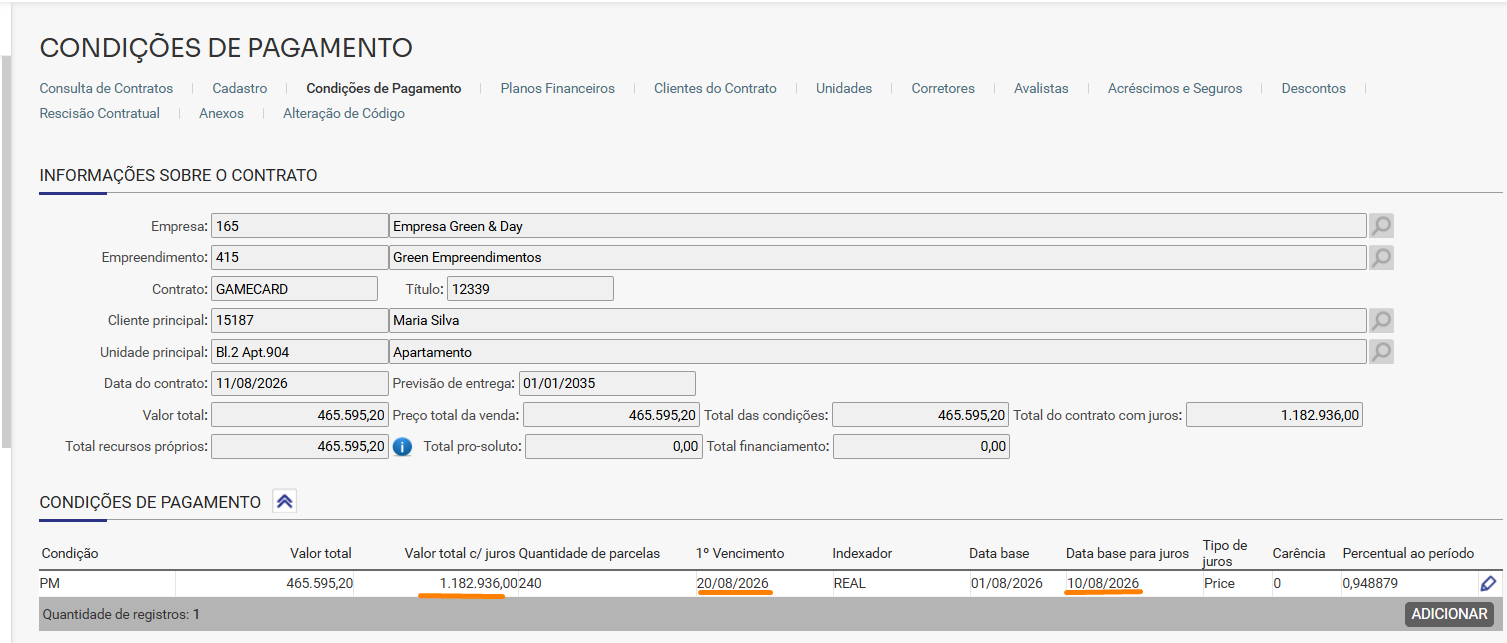Switch to the Cadastro tab
Screen dimensions: 1507x643
pyautogui.click(x=240, y=88)
